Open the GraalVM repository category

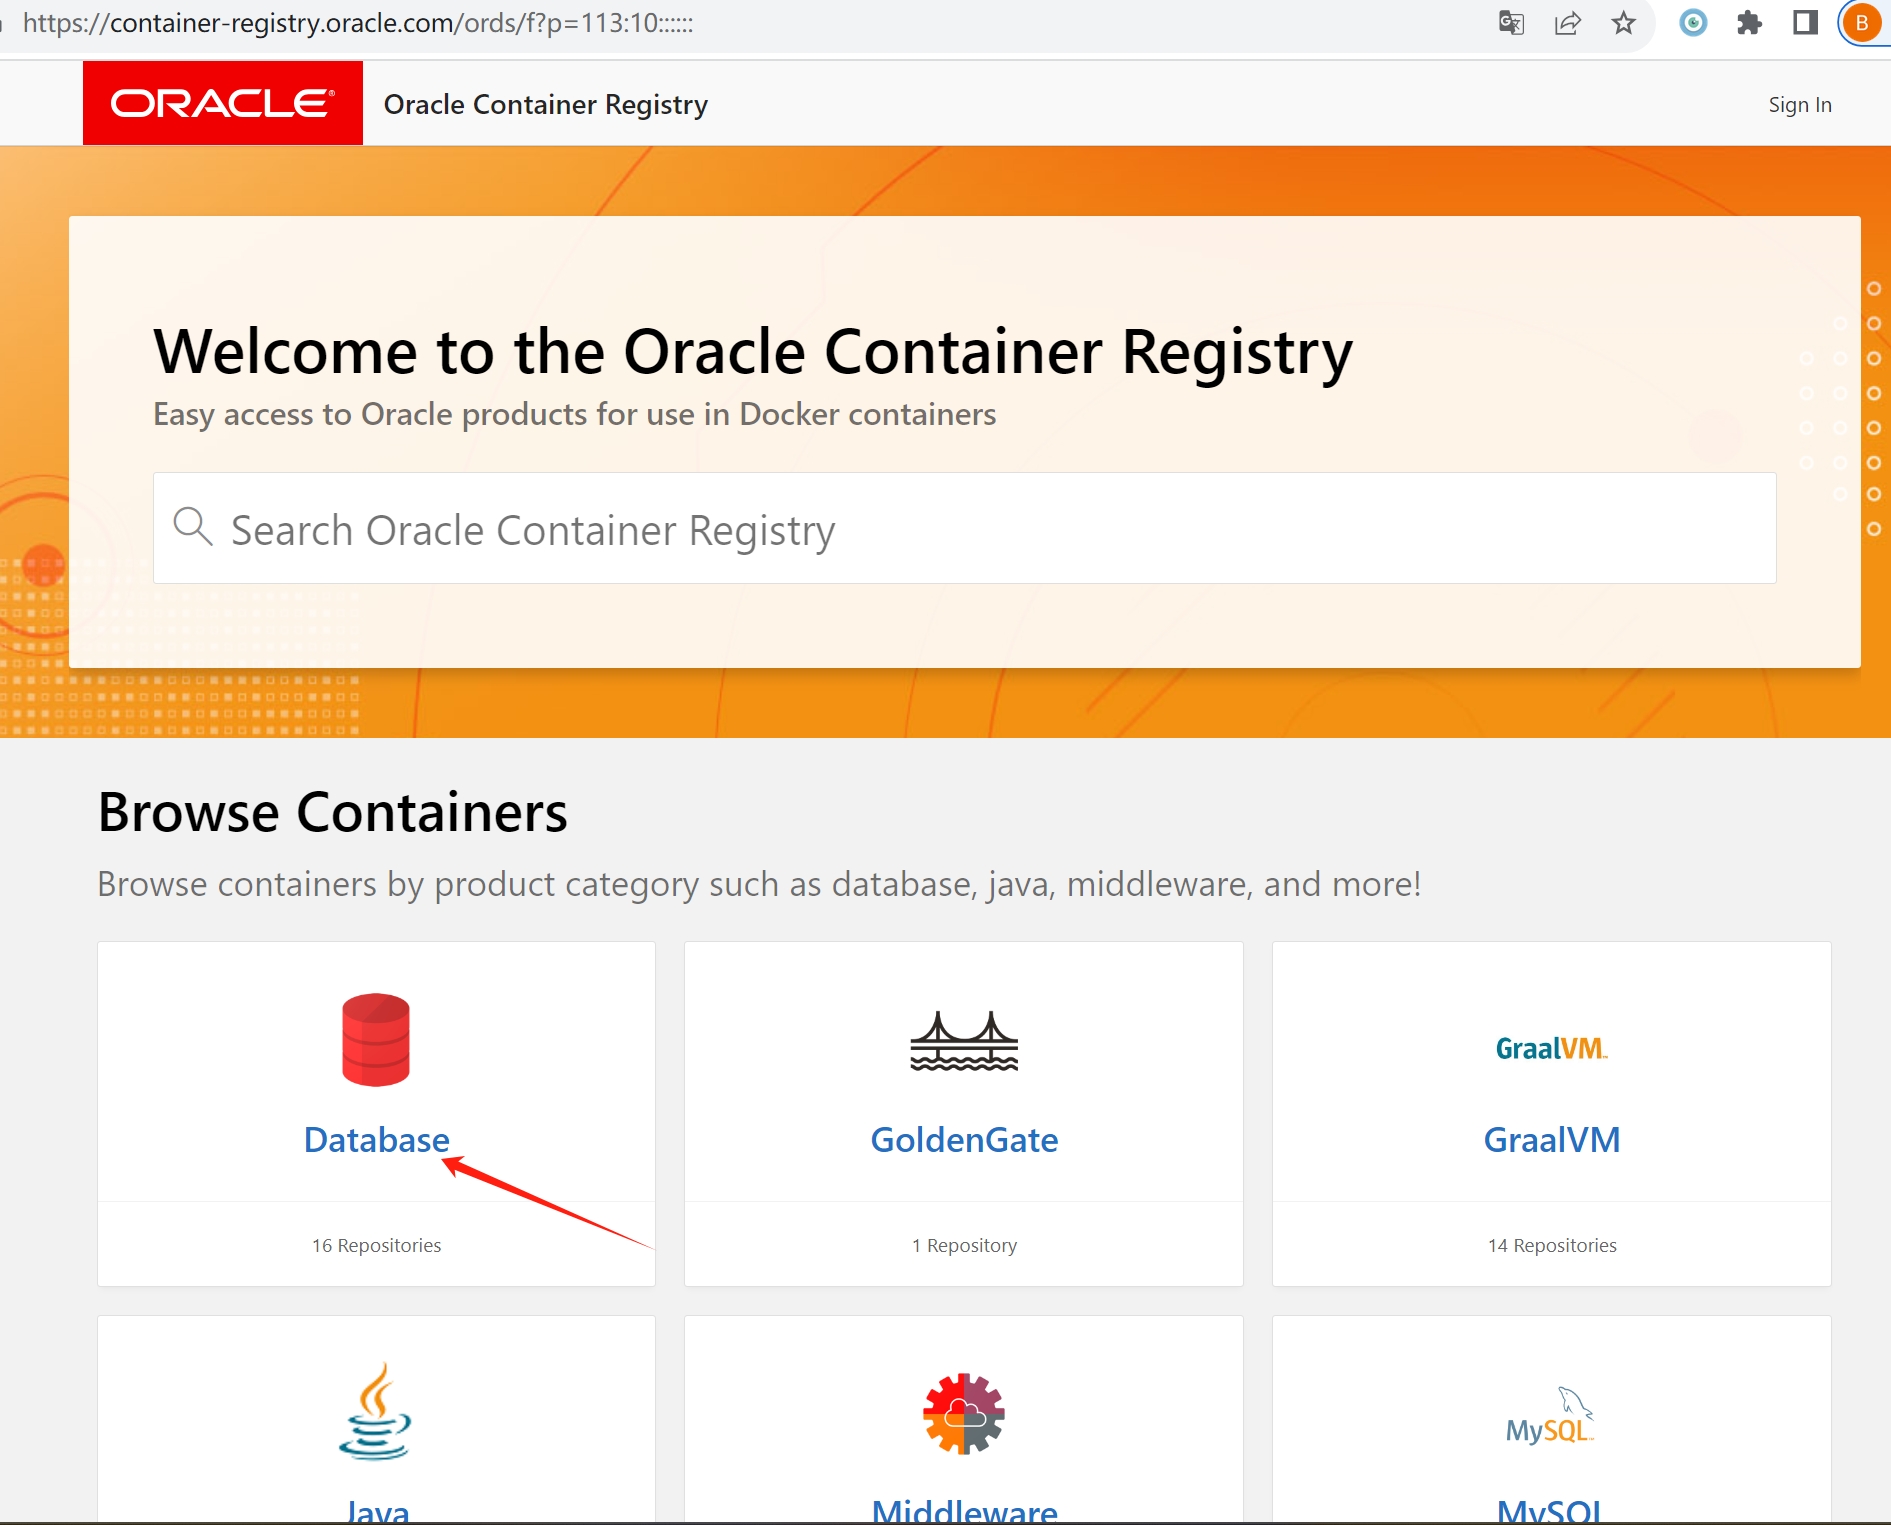1550,1139
